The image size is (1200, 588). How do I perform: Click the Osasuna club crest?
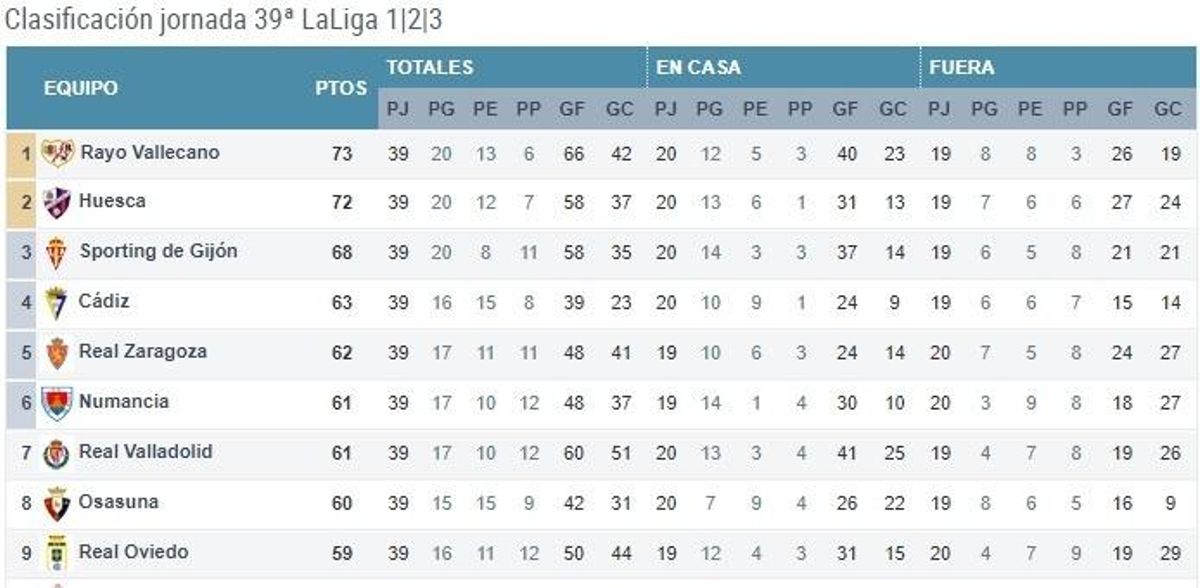[57, 503]
